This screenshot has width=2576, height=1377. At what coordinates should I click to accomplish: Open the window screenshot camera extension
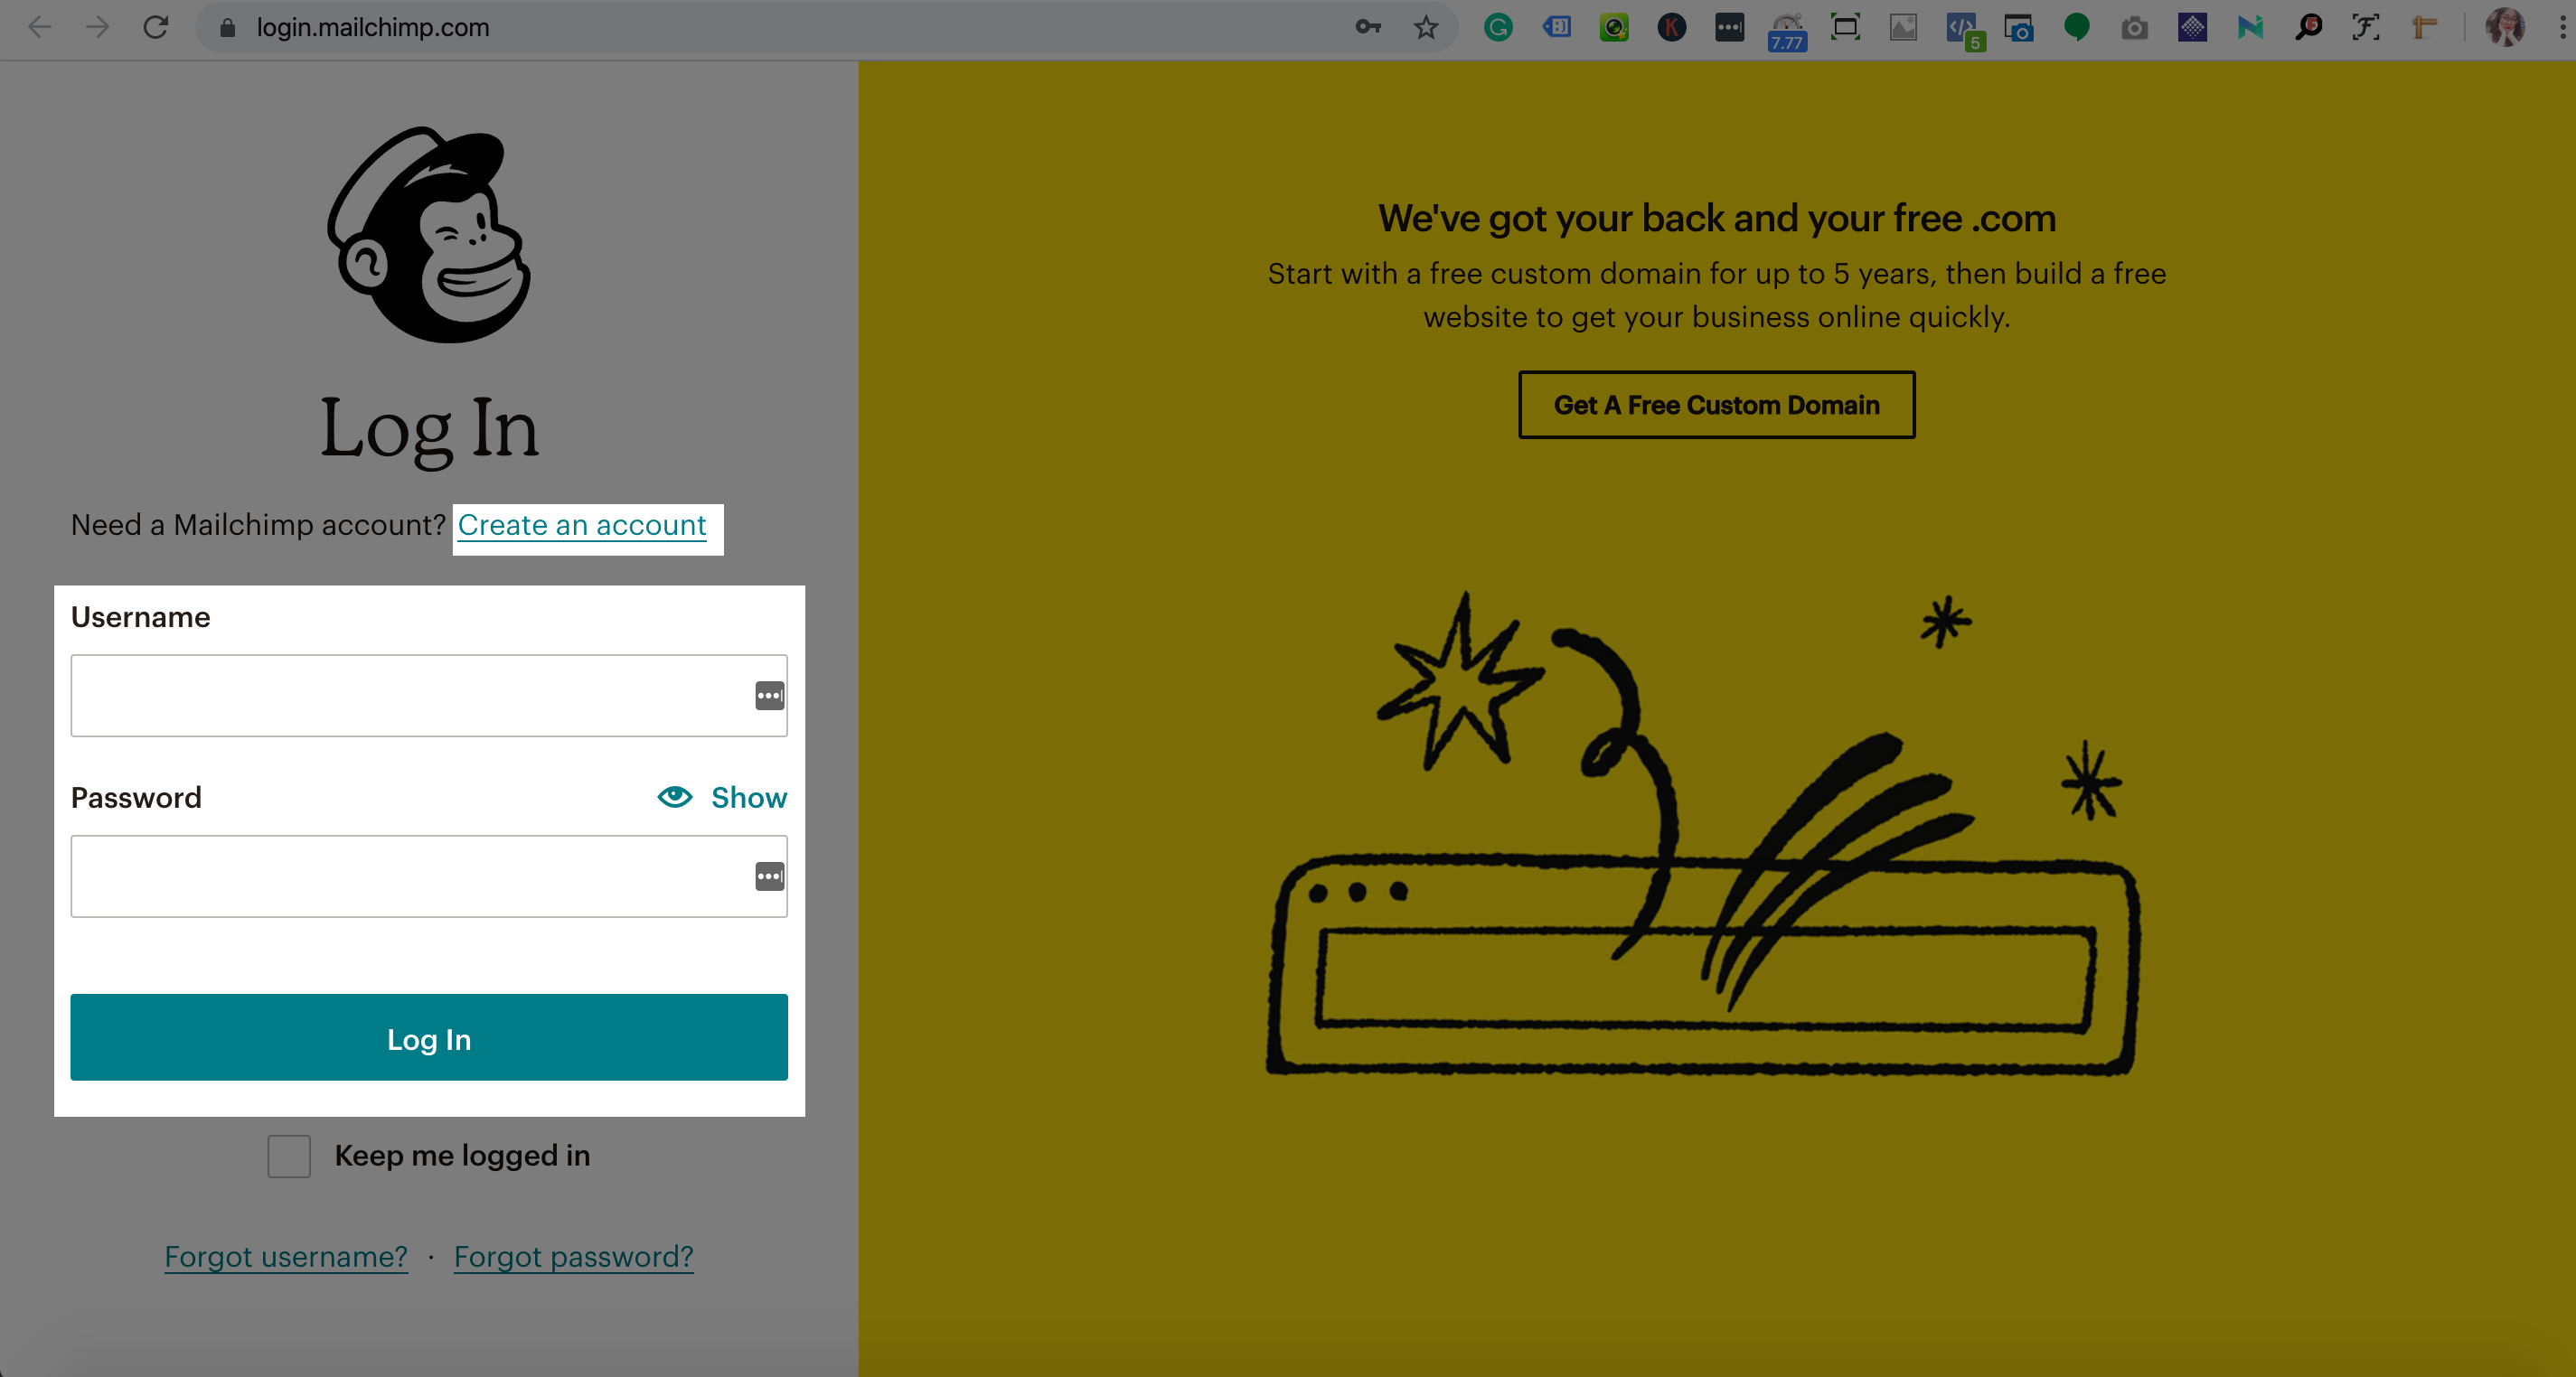[2019, 27]
